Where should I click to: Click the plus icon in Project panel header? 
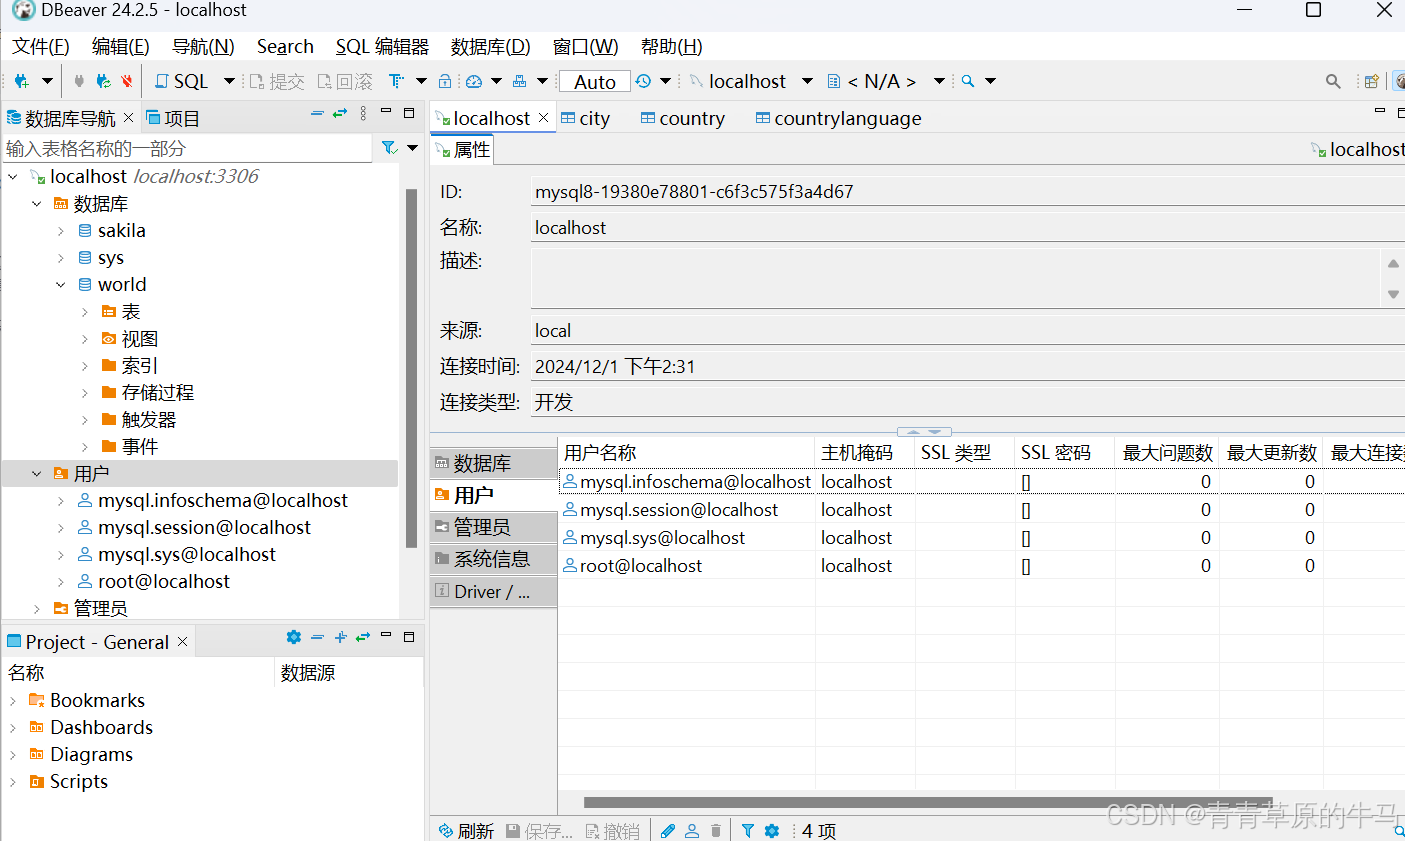[341, 637]
